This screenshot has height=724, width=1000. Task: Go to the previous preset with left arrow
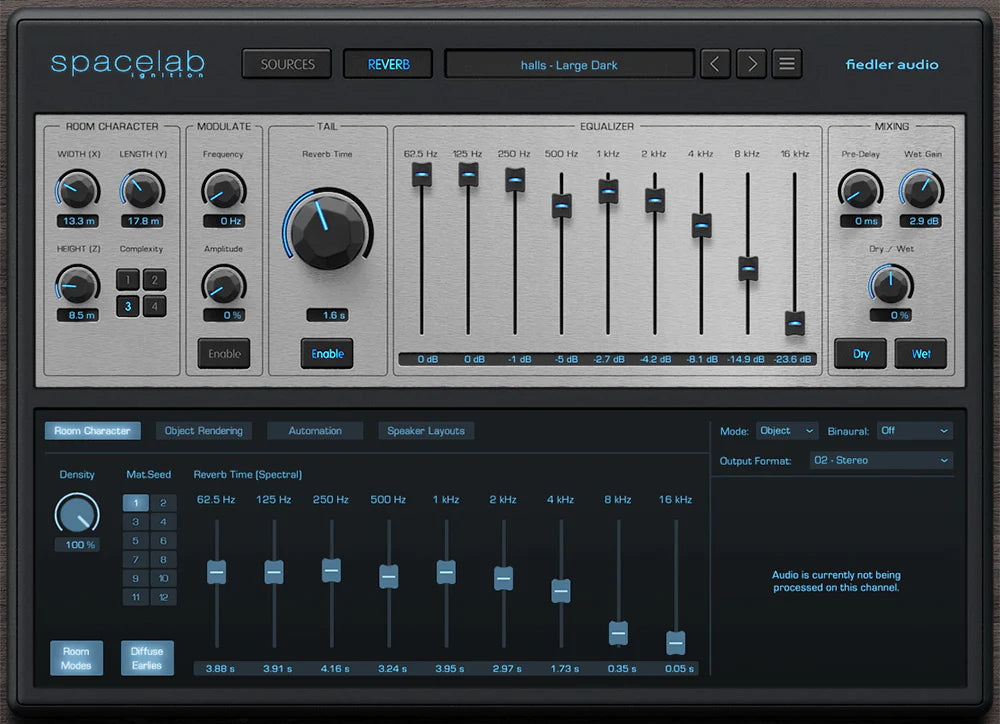click(714, 65)
